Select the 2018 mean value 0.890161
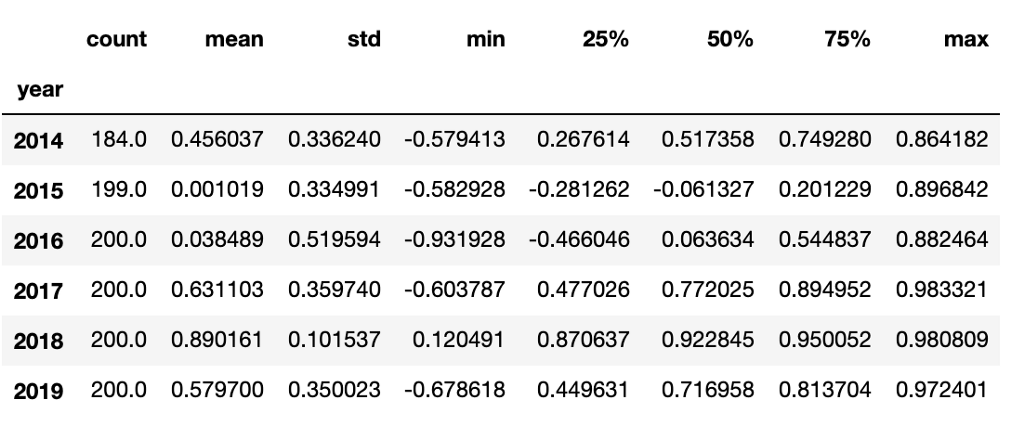 (x=217, y=340)
